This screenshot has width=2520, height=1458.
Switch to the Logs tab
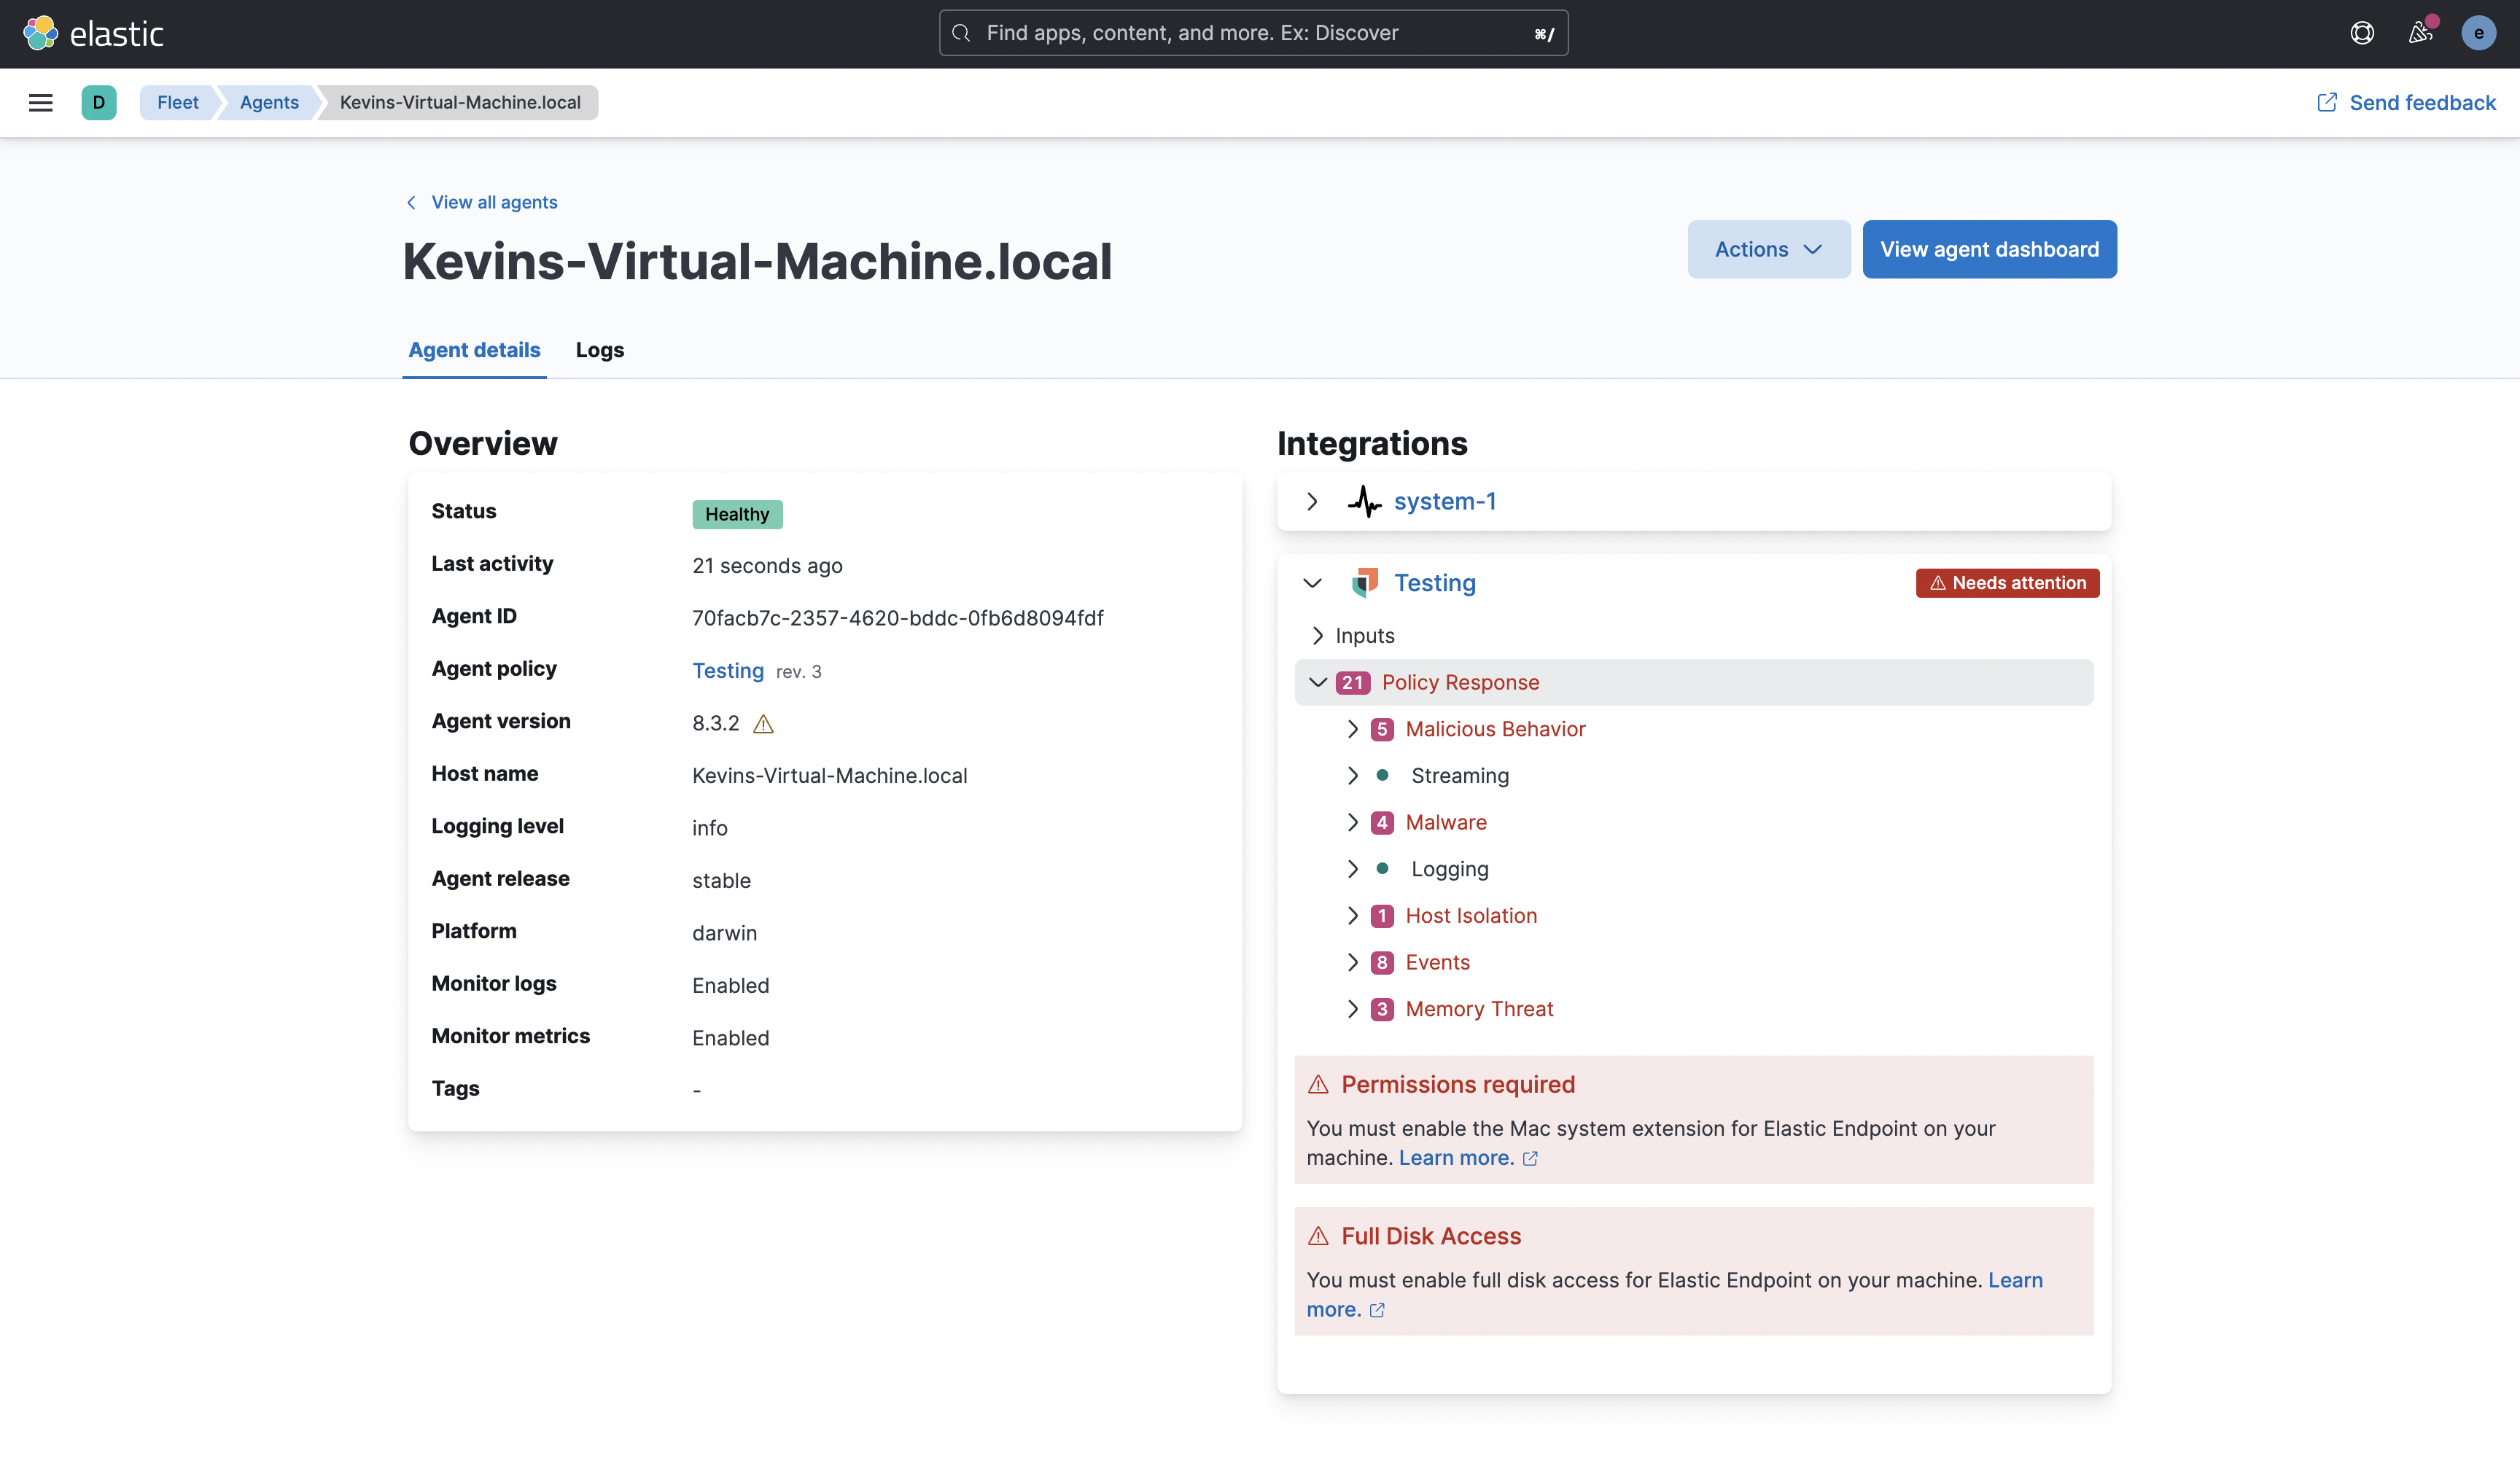click(599, 350)
